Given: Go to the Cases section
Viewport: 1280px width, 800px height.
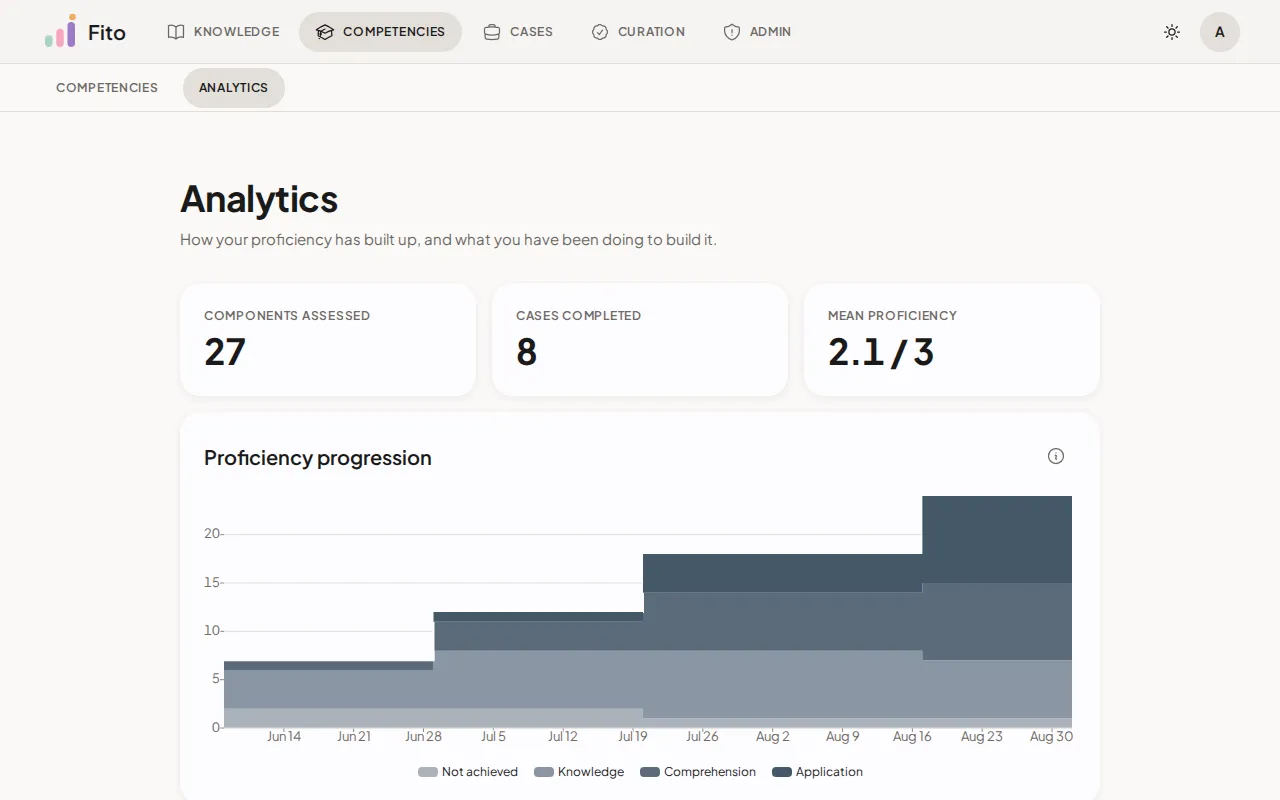Looking at the screenshot, I should pos(518,32).
